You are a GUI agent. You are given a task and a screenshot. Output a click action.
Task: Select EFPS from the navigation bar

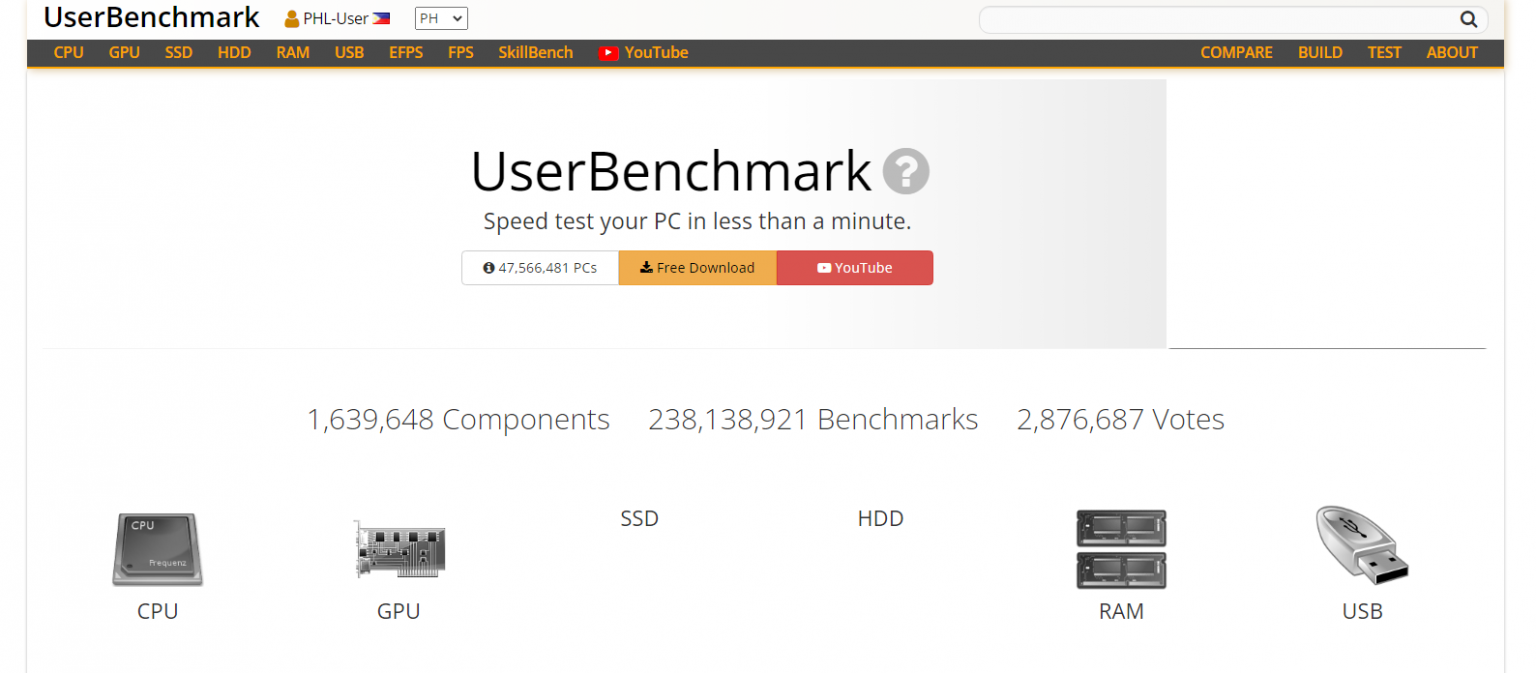pyautogui.click(x=406, y=52)
